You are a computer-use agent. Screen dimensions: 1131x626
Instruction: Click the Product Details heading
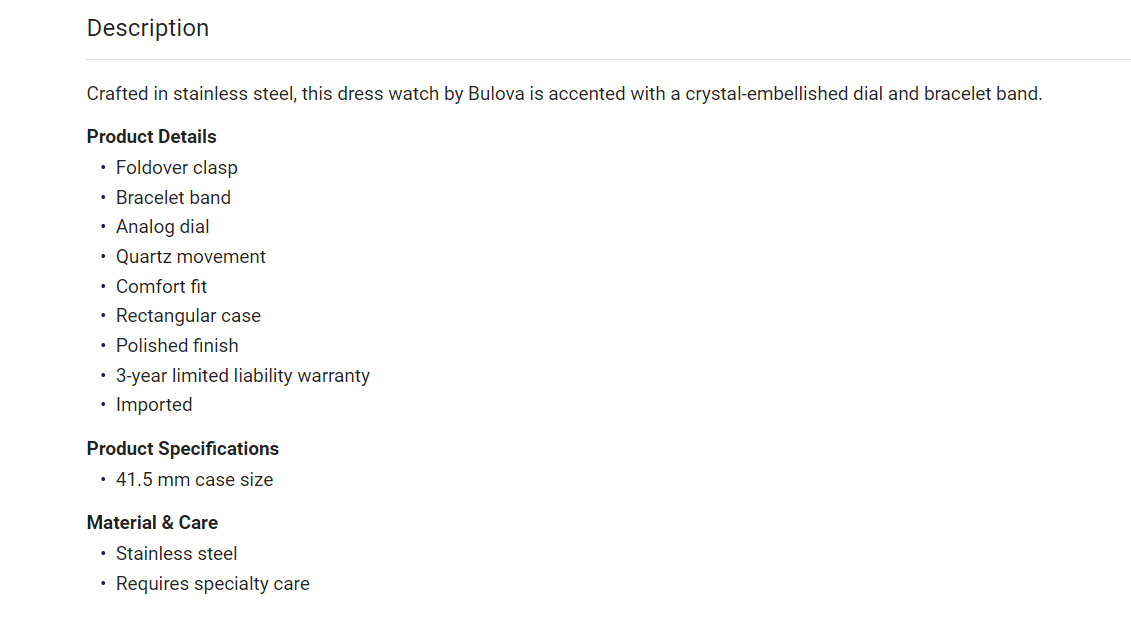pos(151,136)
